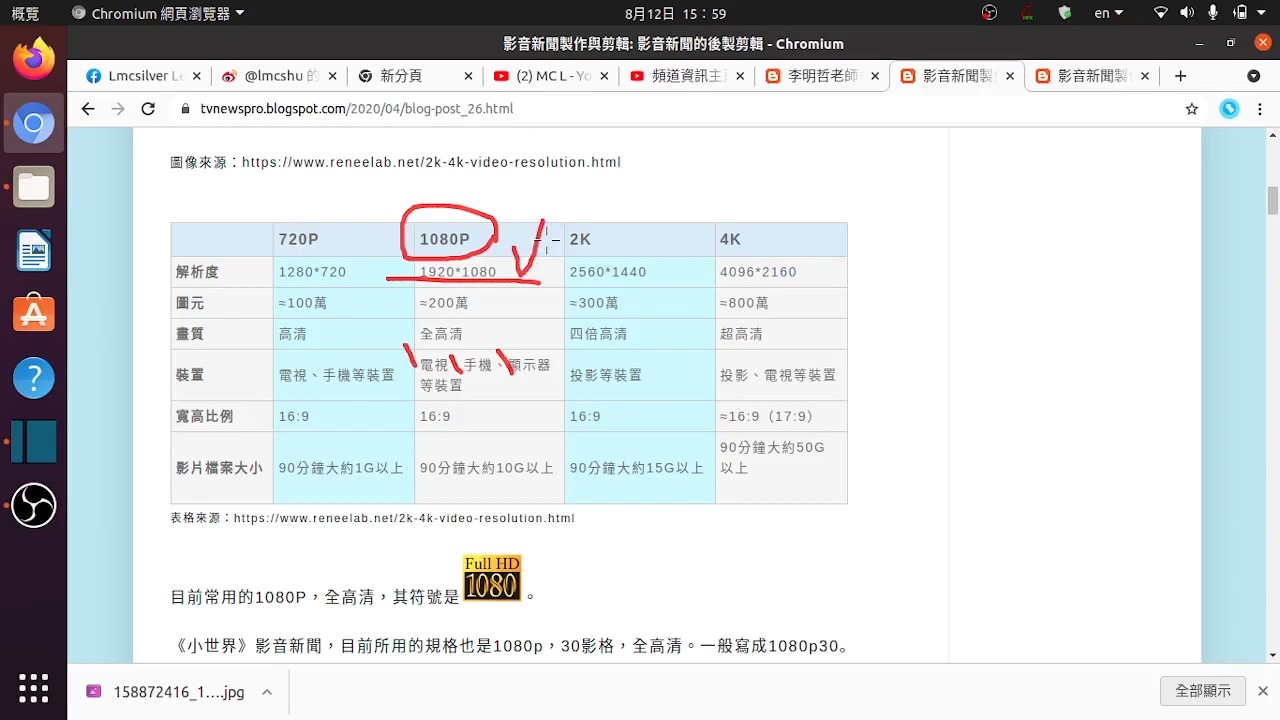The image size is (1280, 720).
Task: Expand the downloaded 158872416_1.jpg chevron
Action: click(x=267, y=691)
